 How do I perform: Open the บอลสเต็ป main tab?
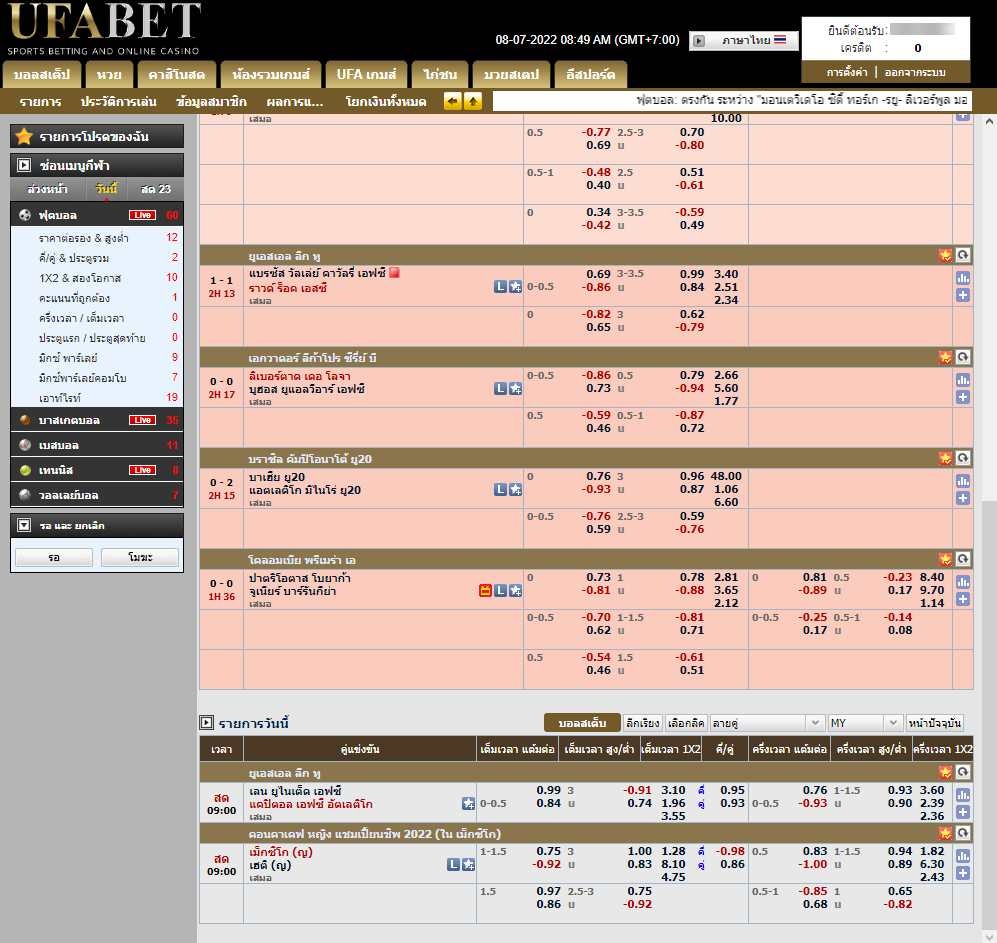(x=42, y=74)
